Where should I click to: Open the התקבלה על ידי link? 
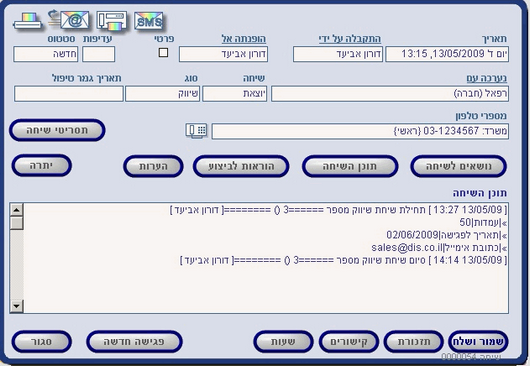click(350, 39)
